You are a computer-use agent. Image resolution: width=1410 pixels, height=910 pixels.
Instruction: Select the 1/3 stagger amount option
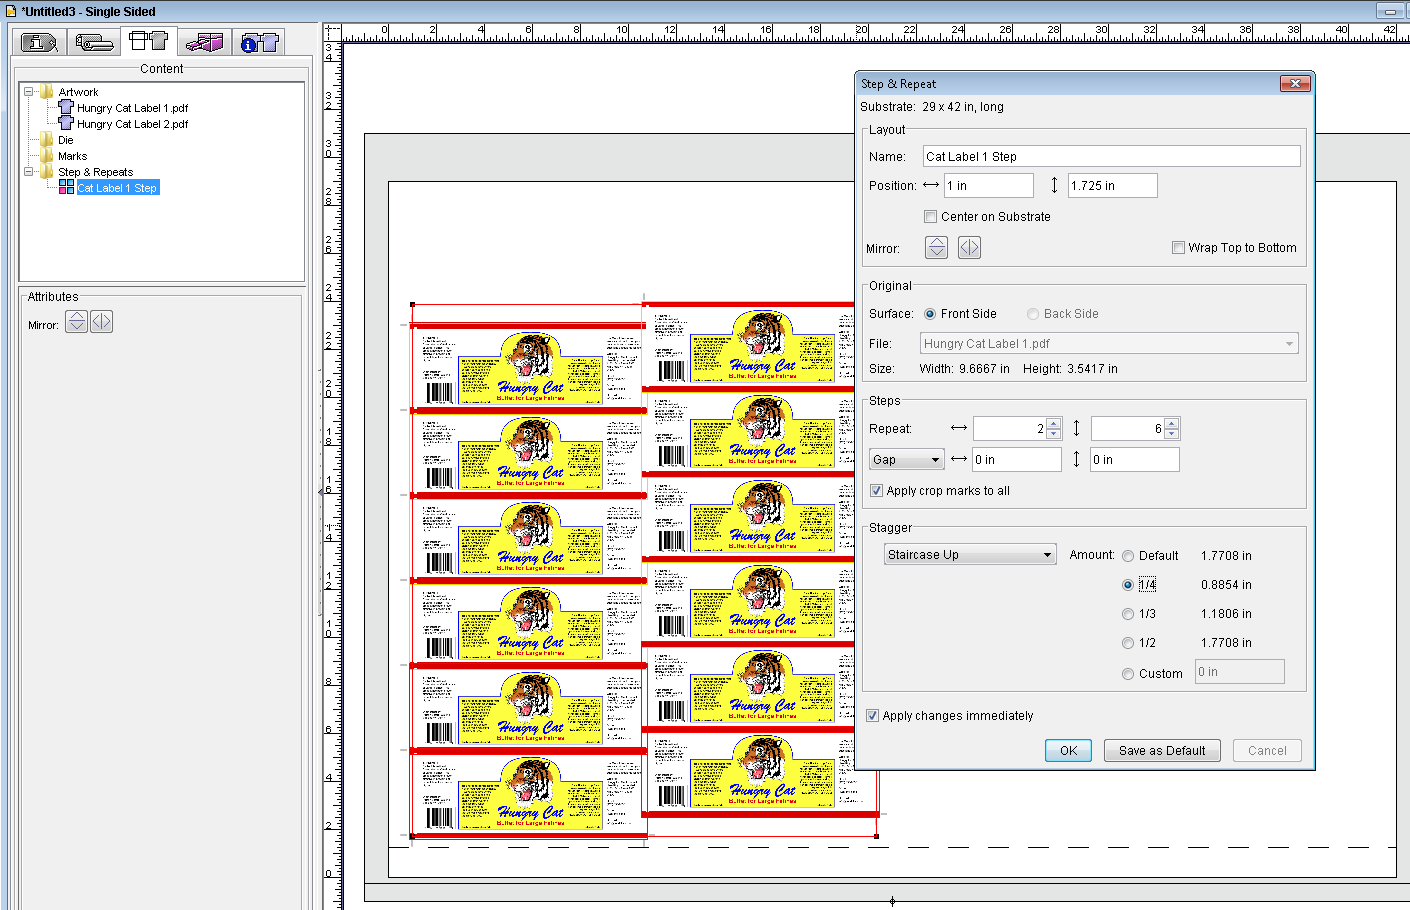click(x=1128, y=614)
